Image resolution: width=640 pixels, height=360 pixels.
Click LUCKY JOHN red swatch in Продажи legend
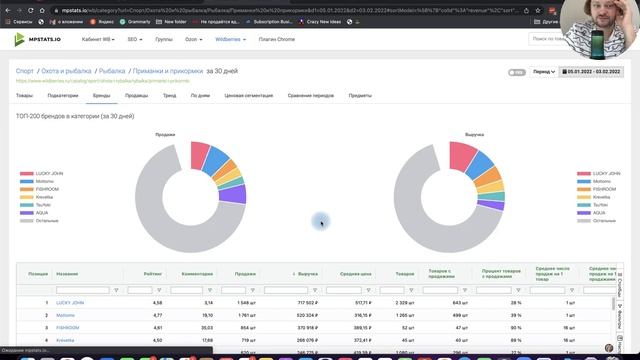(x=27, y=173)
